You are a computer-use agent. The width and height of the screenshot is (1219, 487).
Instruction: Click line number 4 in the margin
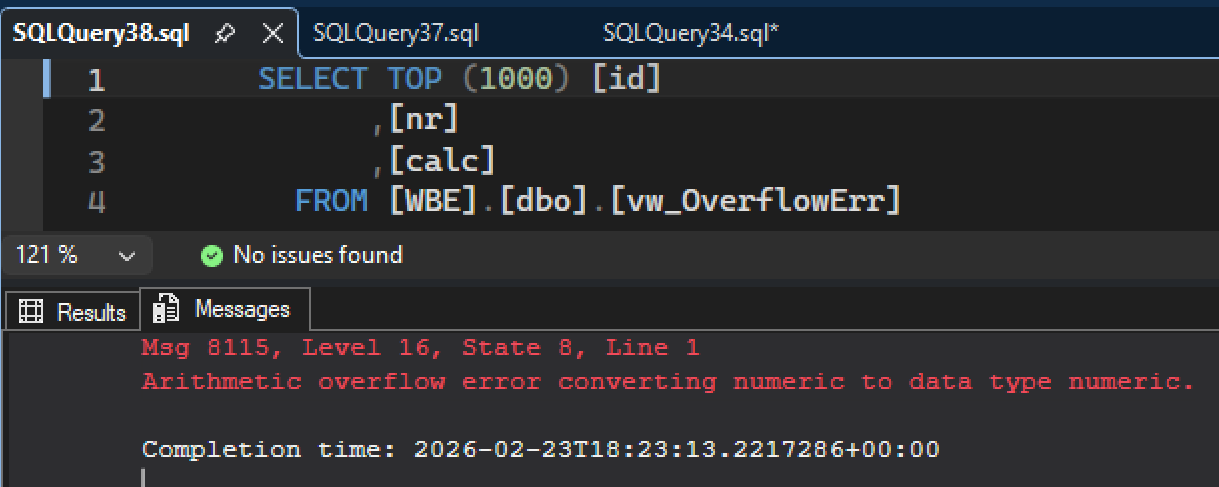pos(95,203)
